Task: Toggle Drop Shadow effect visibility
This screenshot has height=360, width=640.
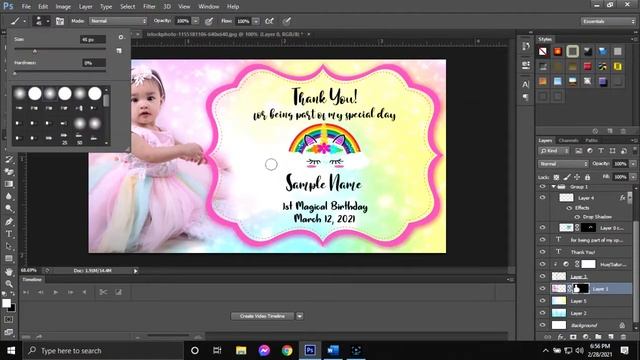Action: [x=577, y=217]
